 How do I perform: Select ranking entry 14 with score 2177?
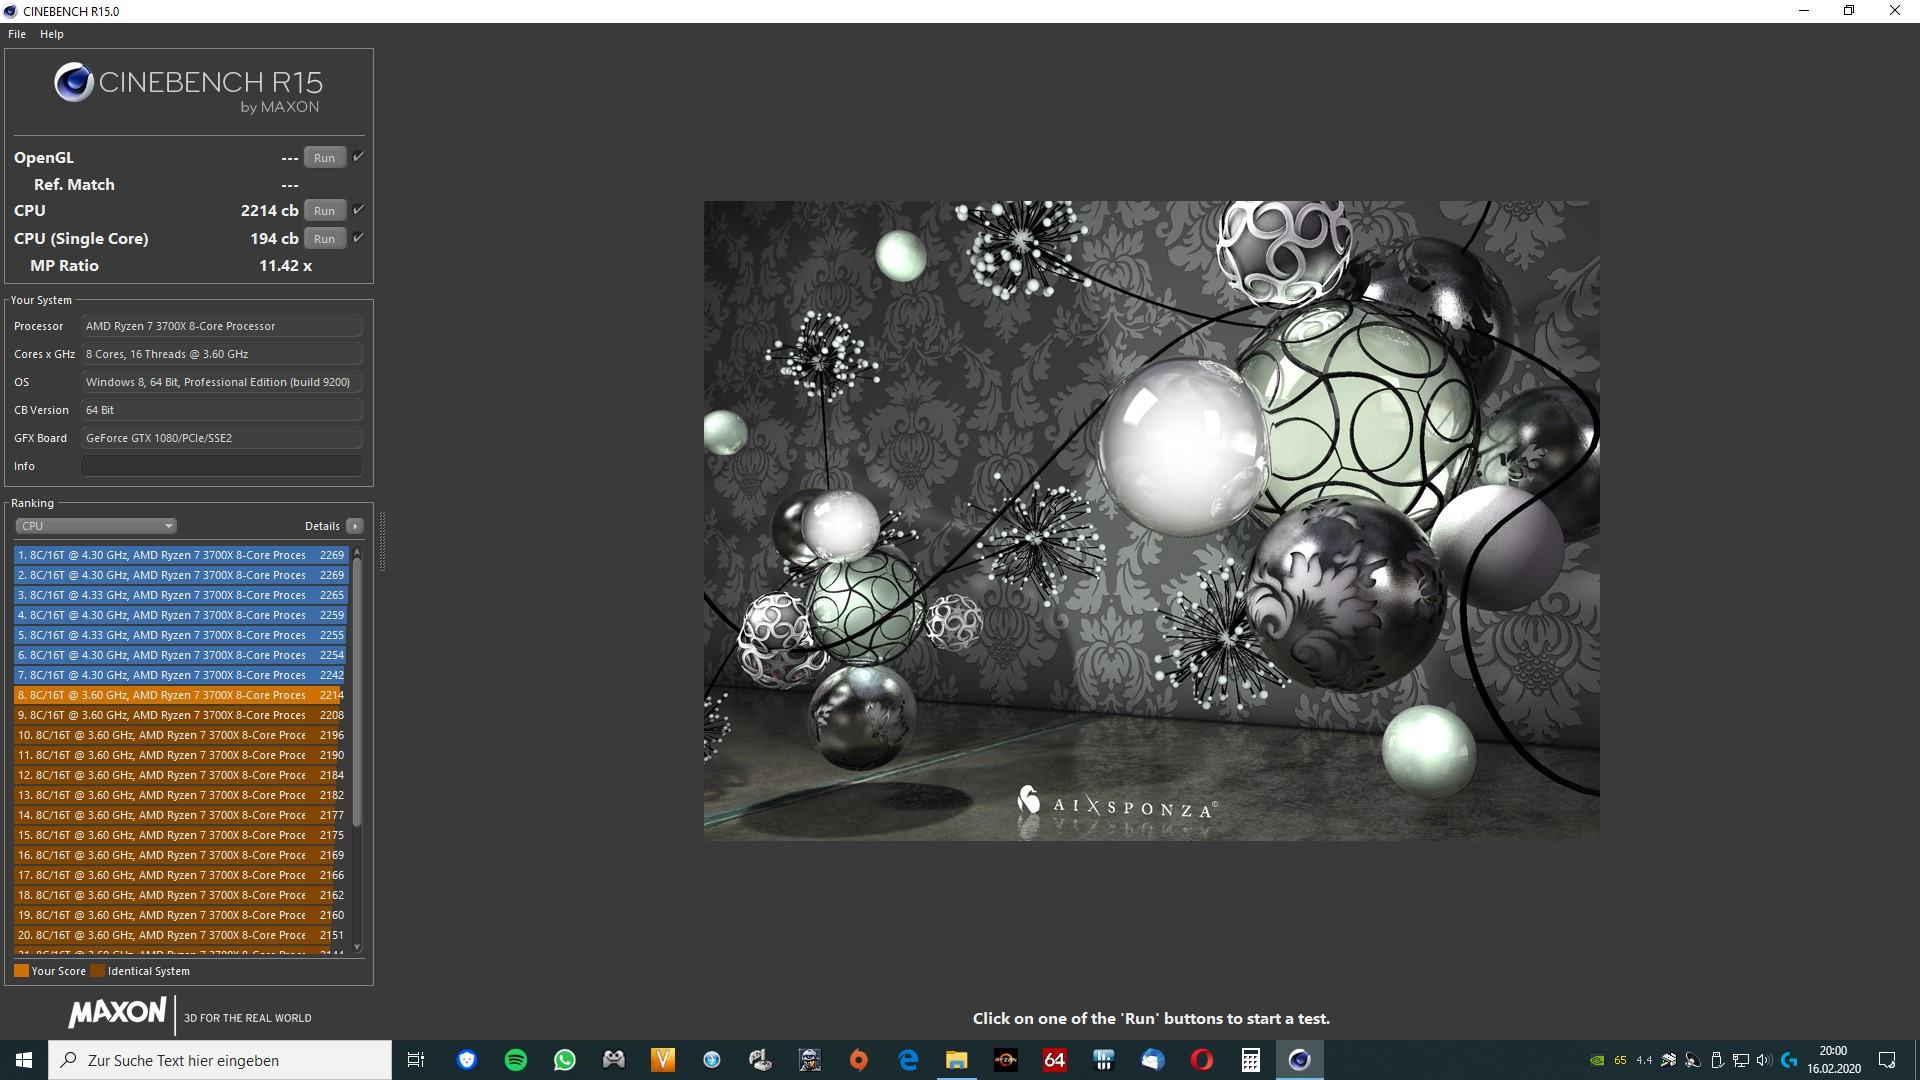[x=181, y=815]
